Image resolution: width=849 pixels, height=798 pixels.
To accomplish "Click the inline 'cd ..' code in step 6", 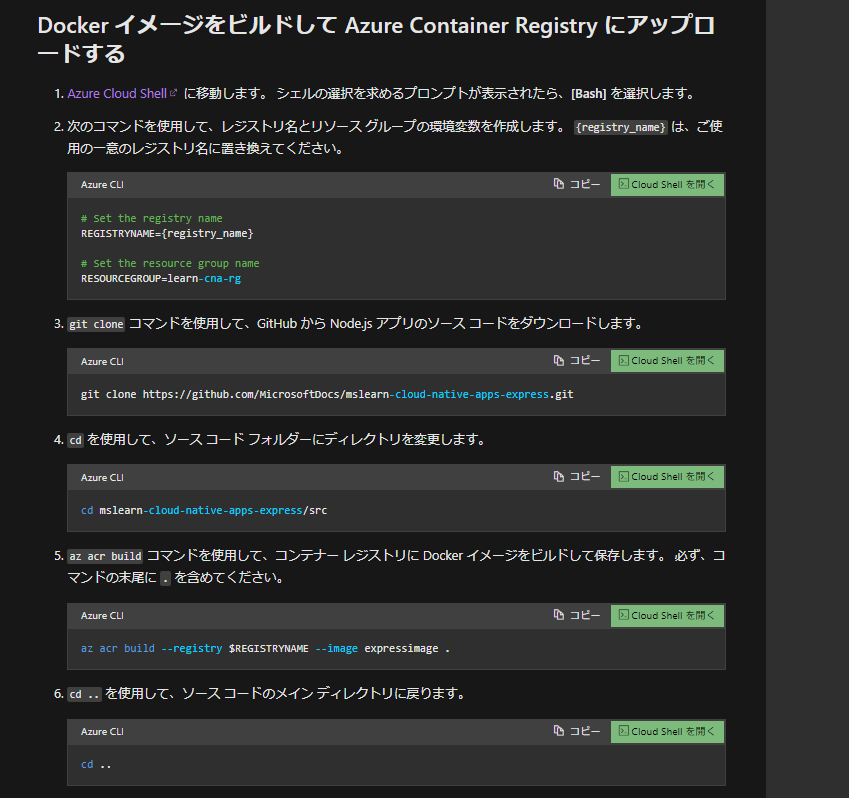I will pyautogui.click(x=84, y=694).
